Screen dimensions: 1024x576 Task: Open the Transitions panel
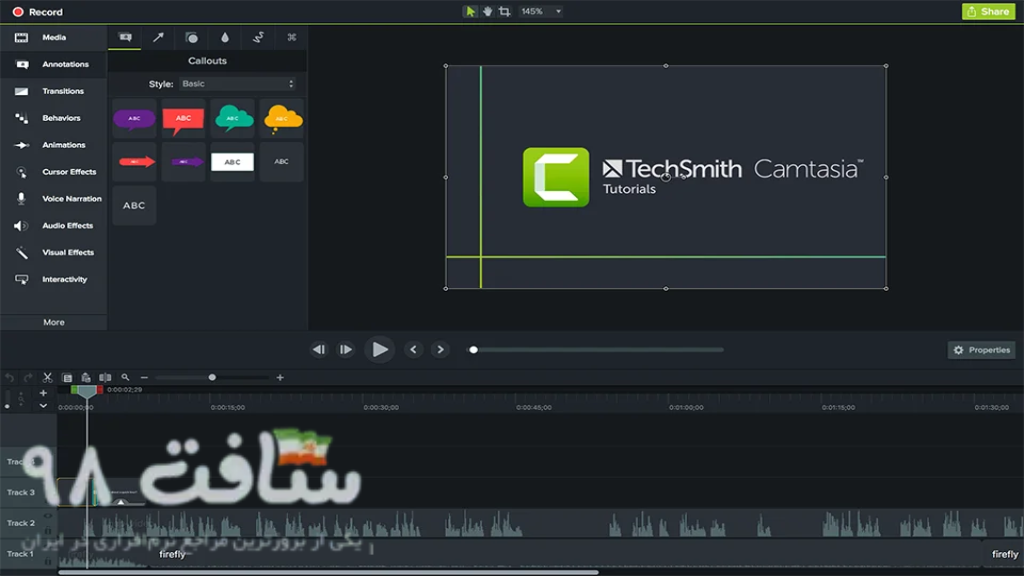pyautogui.click(x=54, y=91)
